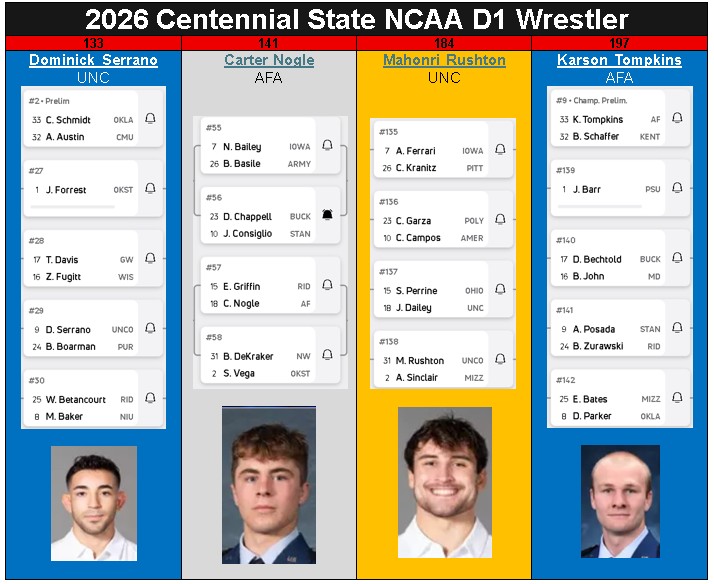
Task: Enable alert bell for Ferrari vs Kranitz match
Action: pyautogui.click(x=500, y=150)
